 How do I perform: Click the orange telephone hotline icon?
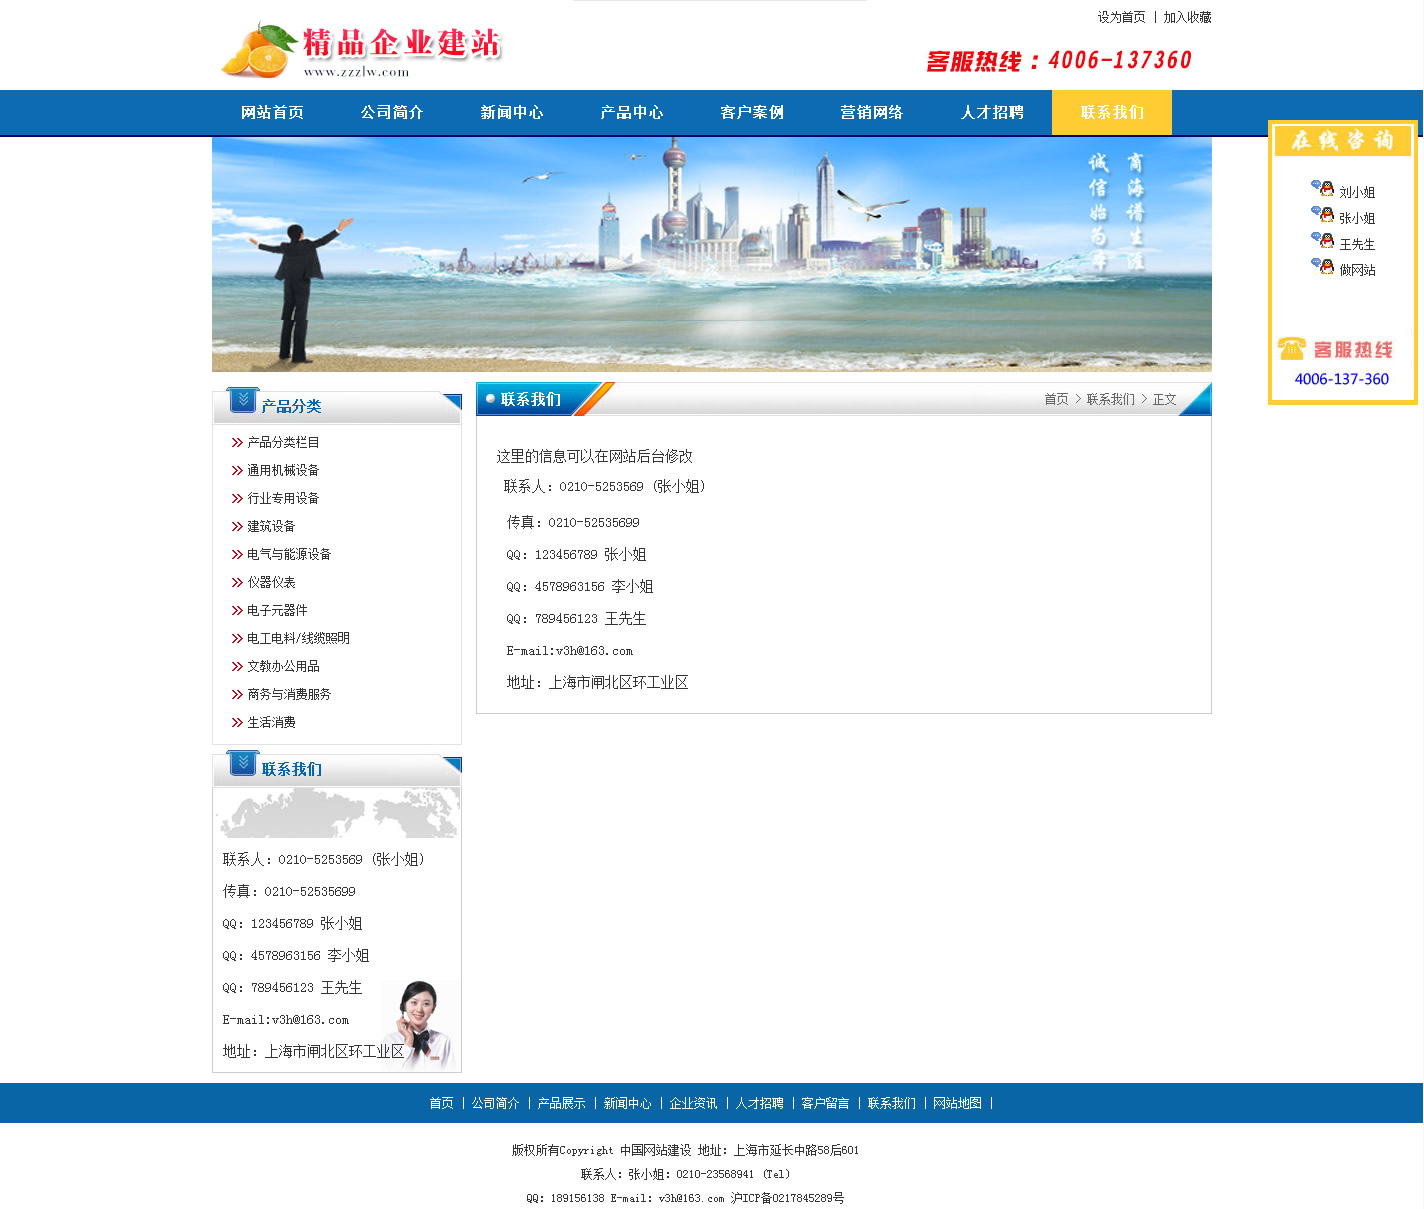(1291, 349)
